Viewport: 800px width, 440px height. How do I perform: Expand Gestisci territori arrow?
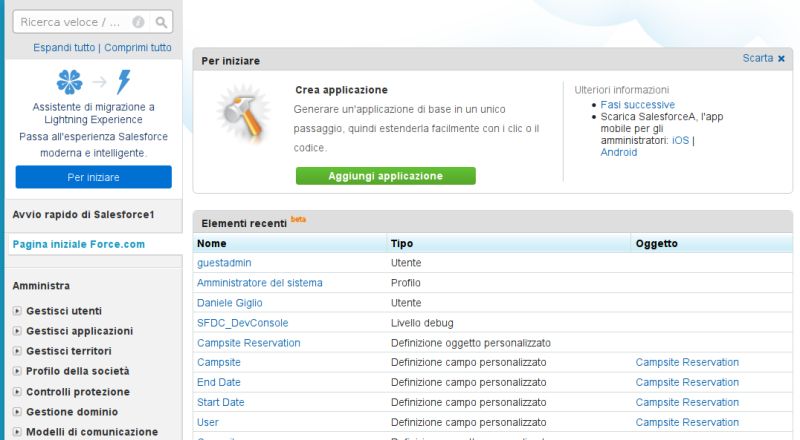click(x=17, y=351)
